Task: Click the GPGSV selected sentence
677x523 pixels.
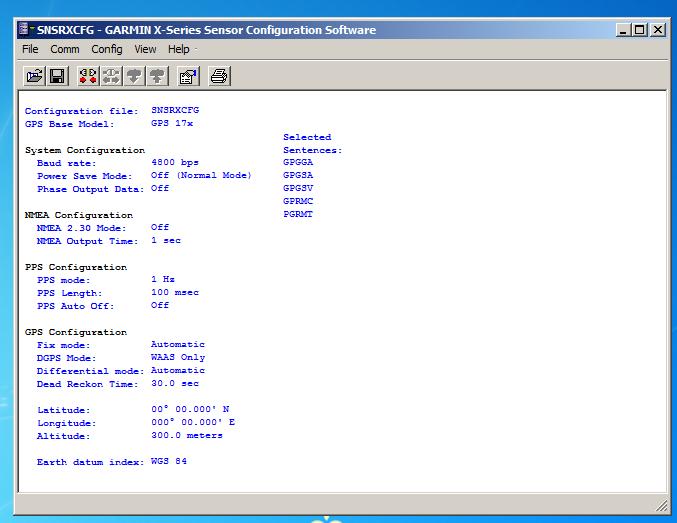Action: coord(298,188)
